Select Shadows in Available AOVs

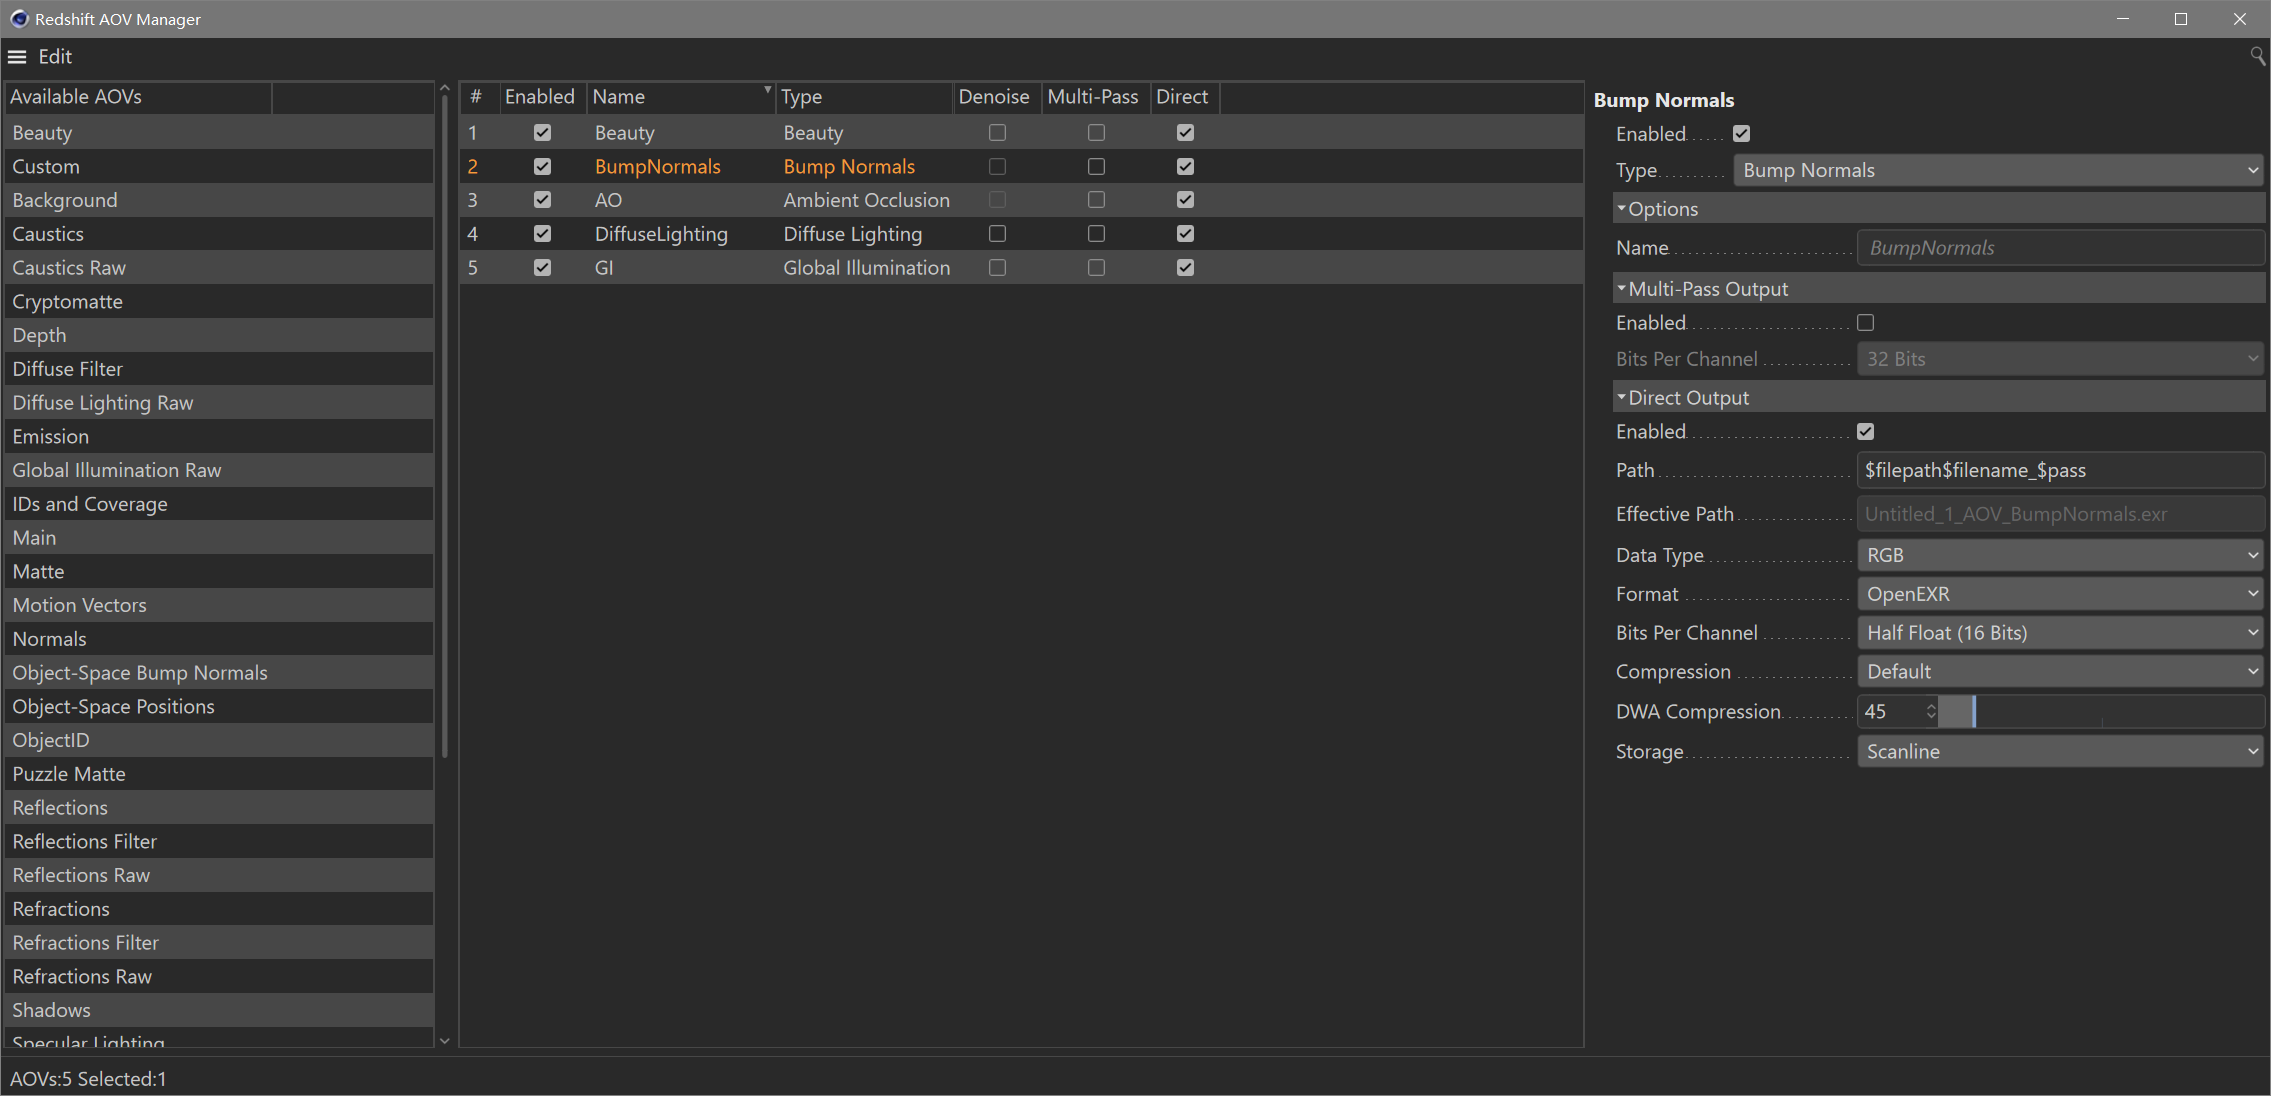(x=219, y=1011)
